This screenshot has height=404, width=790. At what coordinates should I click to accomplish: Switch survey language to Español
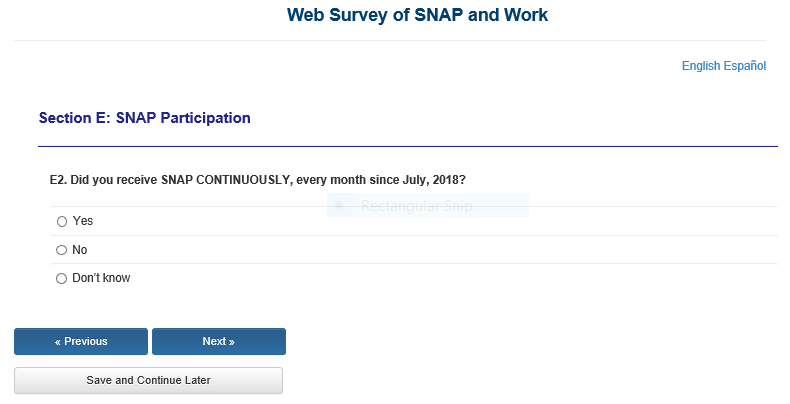(745, 66)
